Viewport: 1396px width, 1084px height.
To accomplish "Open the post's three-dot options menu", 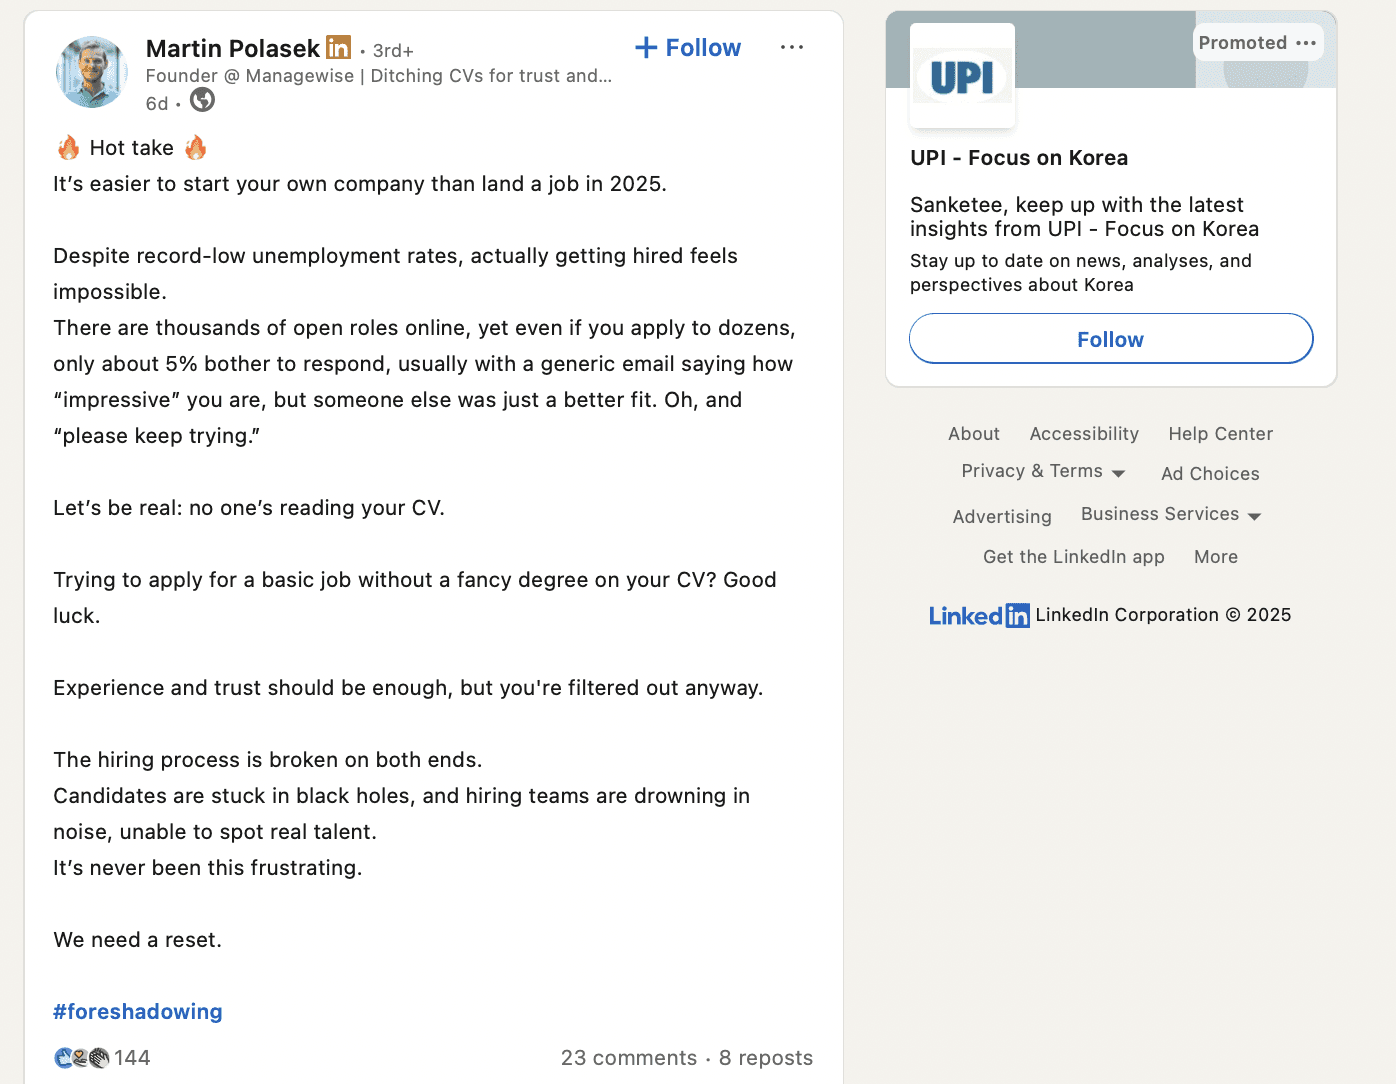I will [792, 47].
